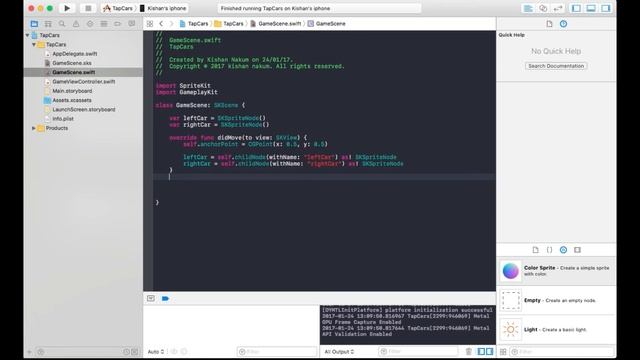The height and width of the screenshot is (360, 640).
Task: Collapse the TapCars project root
Action: click(28, 35)
